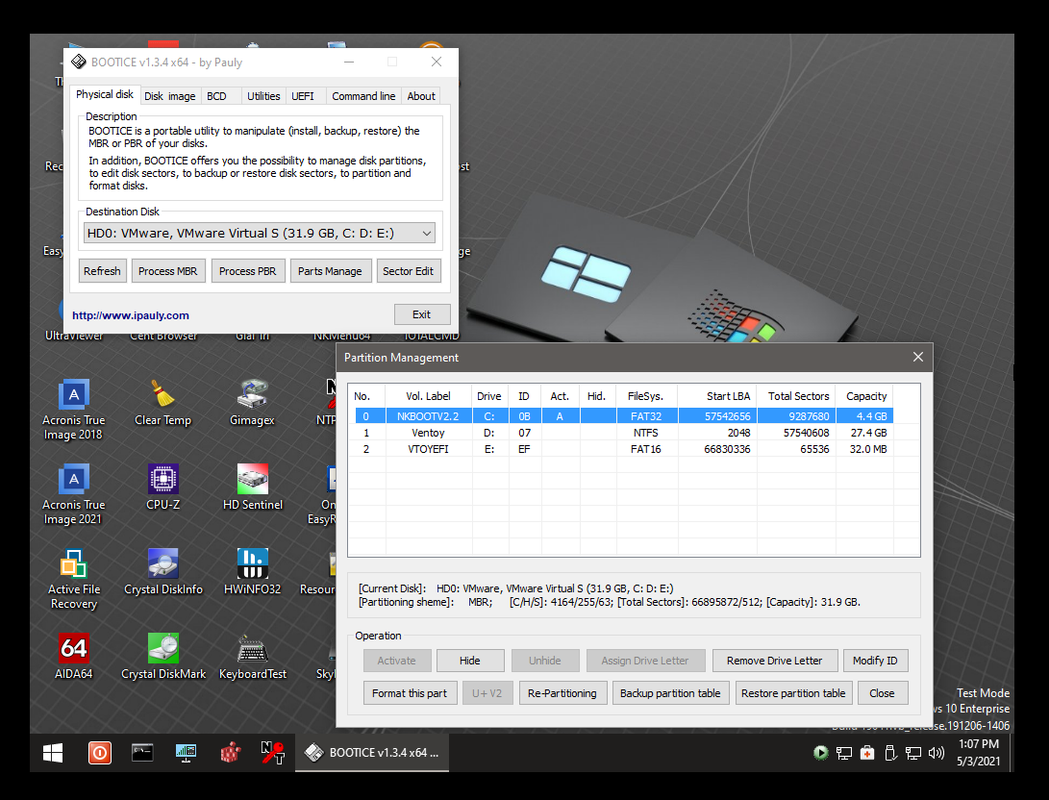Click Process MBR button
This screenshot has width=1049, height=800.
(x=168, y=271)
